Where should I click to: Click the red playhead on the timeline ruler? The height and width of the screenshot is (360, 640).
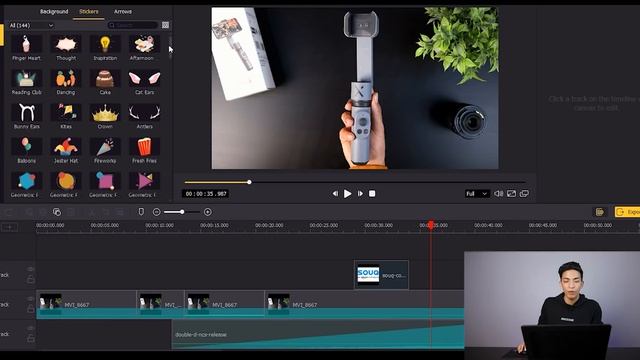pos(431,225)
